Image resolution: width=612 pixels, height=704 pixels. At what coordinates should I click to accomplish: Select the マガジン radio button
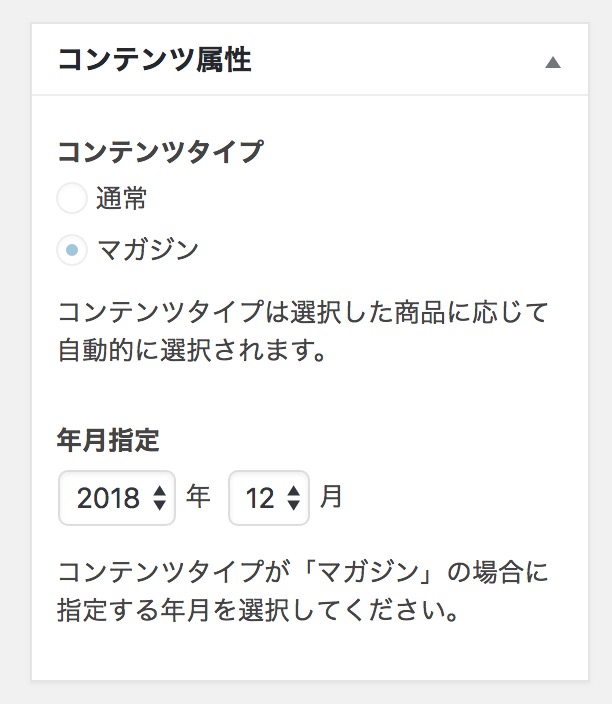tap(72, 249)
